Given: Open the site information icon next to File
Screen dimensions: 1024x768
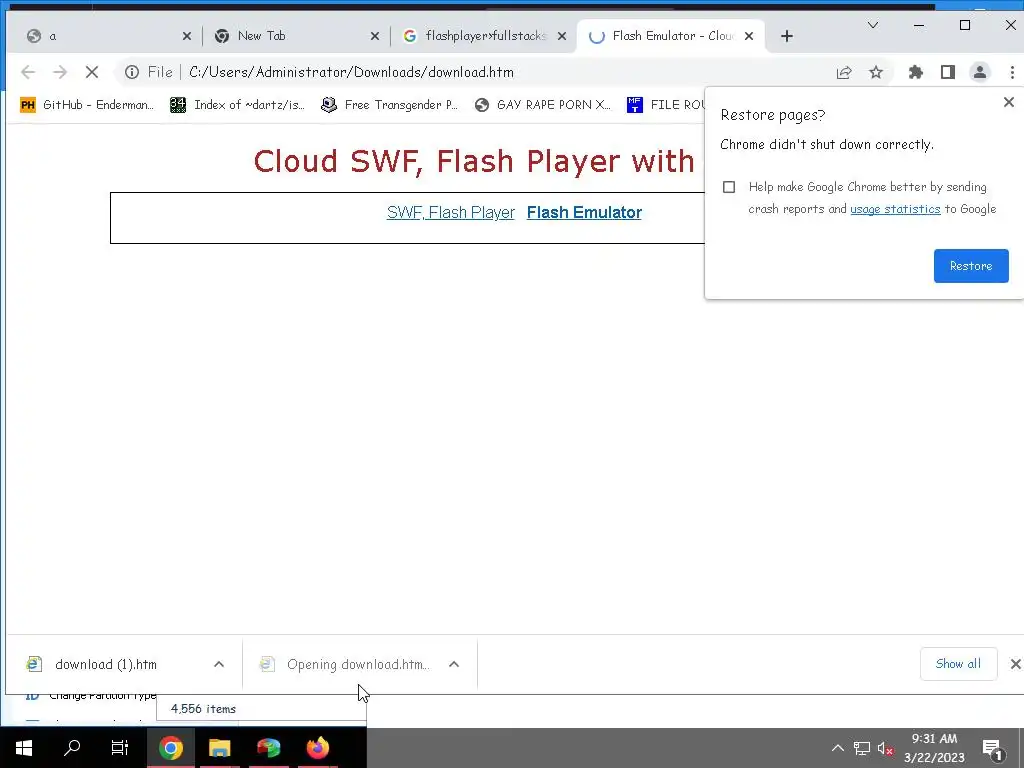Looking at the screenshot, I should point(132,72).
